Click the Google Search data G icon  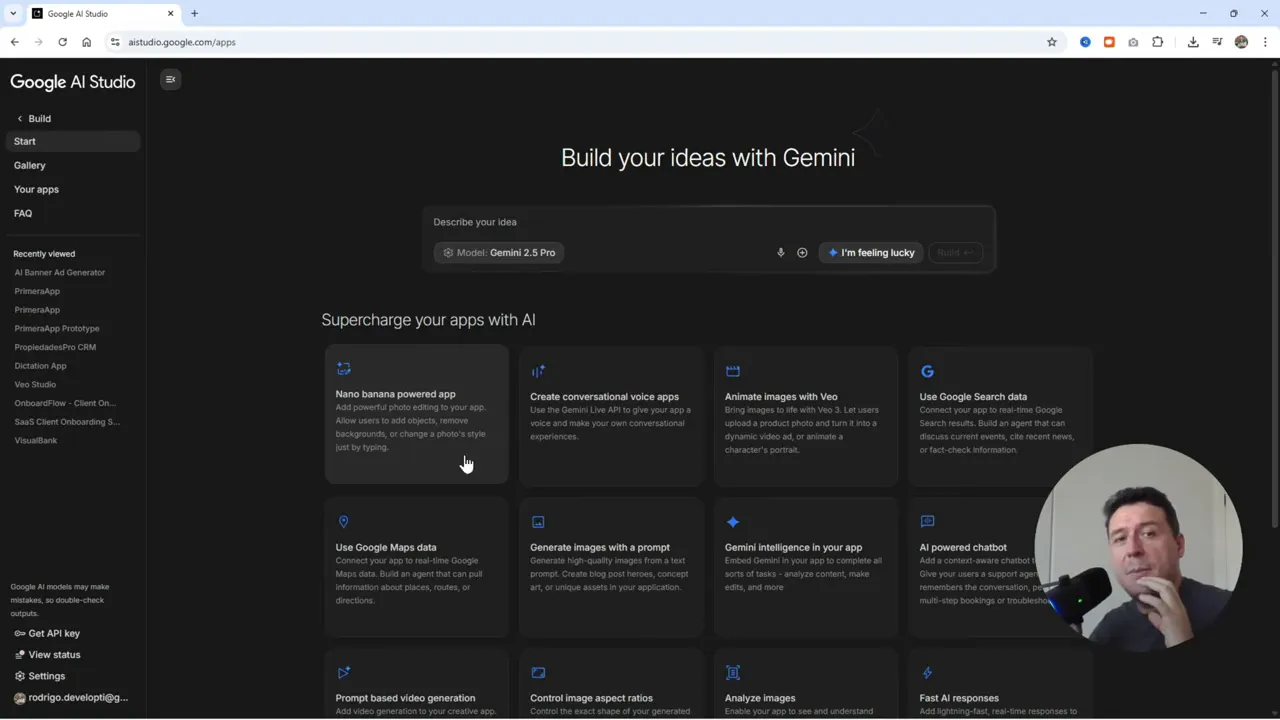(927, 371)
